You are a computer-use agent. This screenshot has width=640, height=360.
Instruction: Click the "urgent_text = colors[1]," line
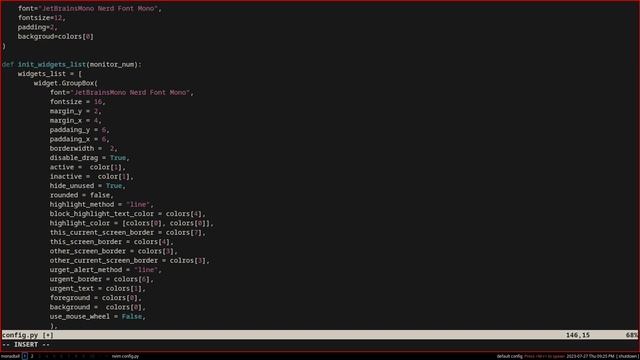(98, 289)
